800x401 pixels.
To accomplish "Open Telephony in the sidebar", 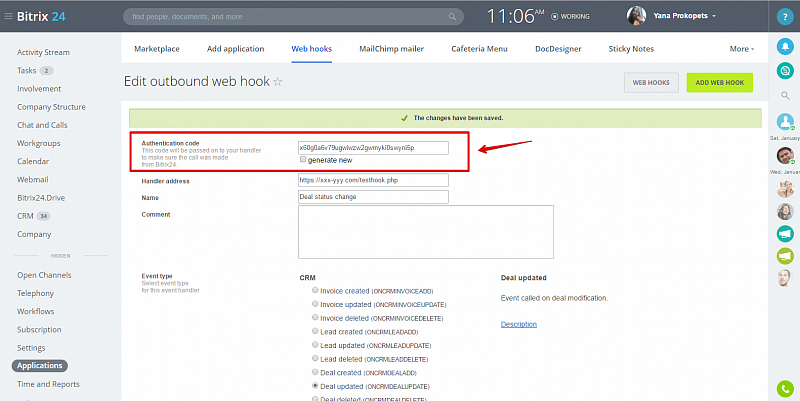I will point(35,293).
